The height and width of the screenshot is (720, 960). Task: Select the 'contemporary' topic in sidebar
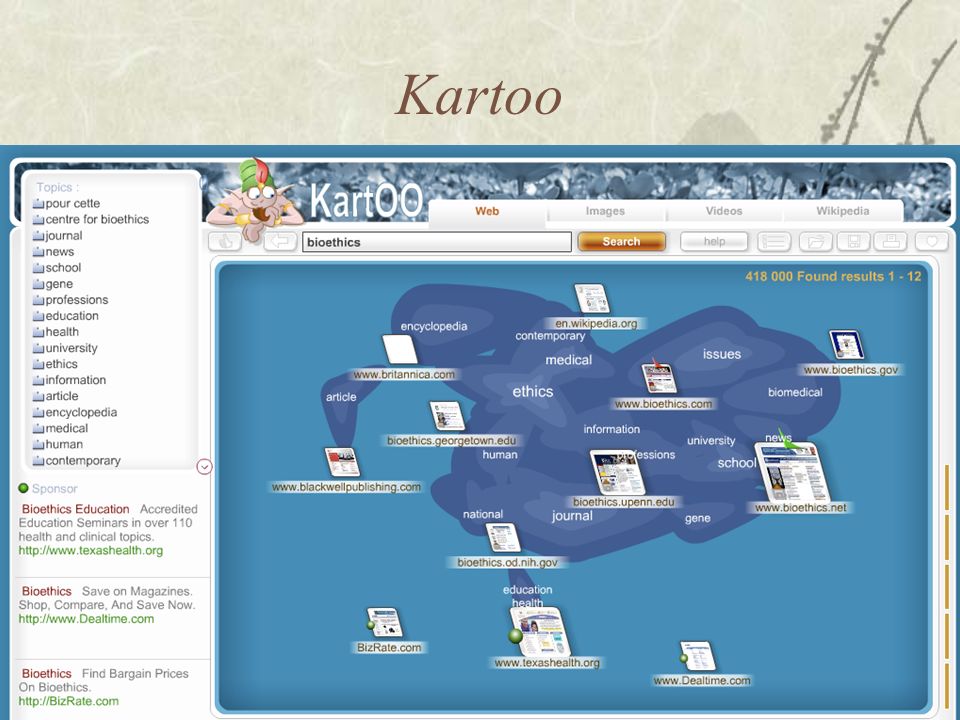click(77, 460)
